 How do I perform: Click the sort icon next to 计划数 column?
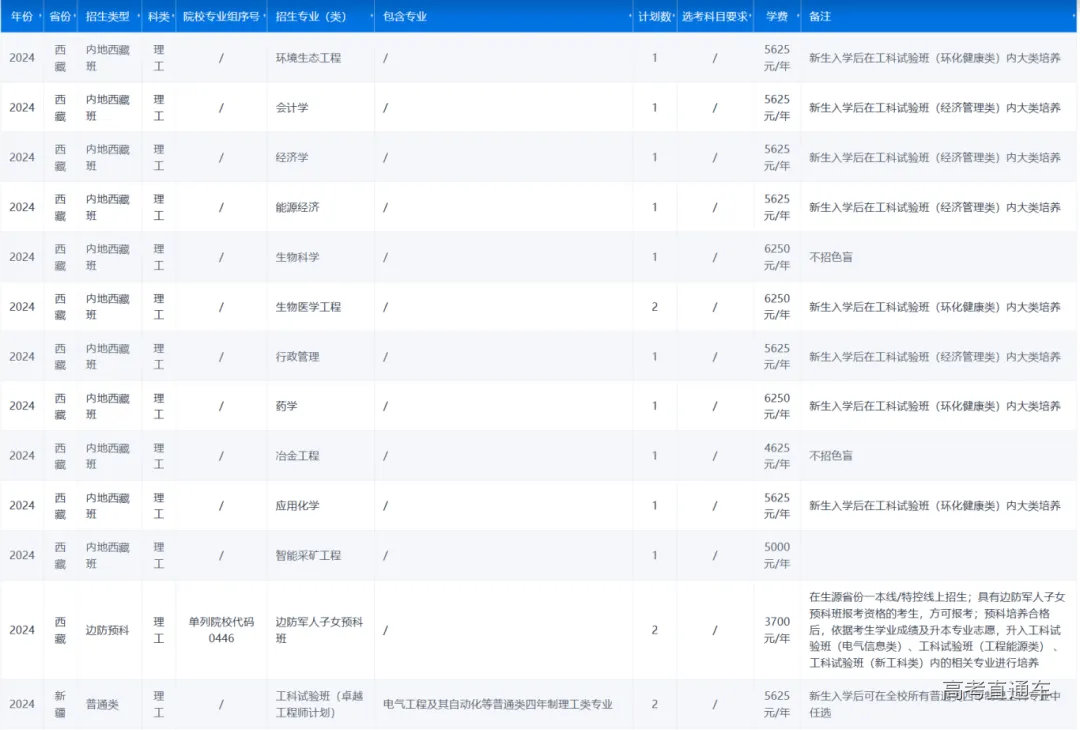click(x=675, y=17)
